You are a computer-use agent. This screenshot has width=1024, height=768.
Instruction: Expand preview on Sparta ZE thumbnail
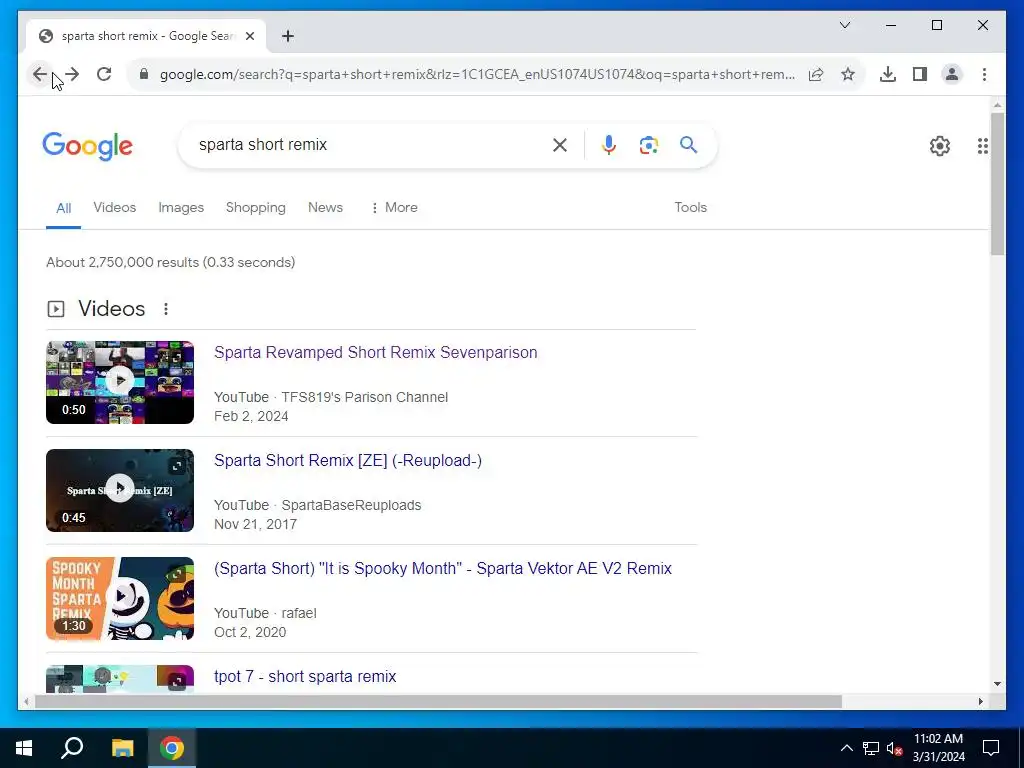(177, 466)
